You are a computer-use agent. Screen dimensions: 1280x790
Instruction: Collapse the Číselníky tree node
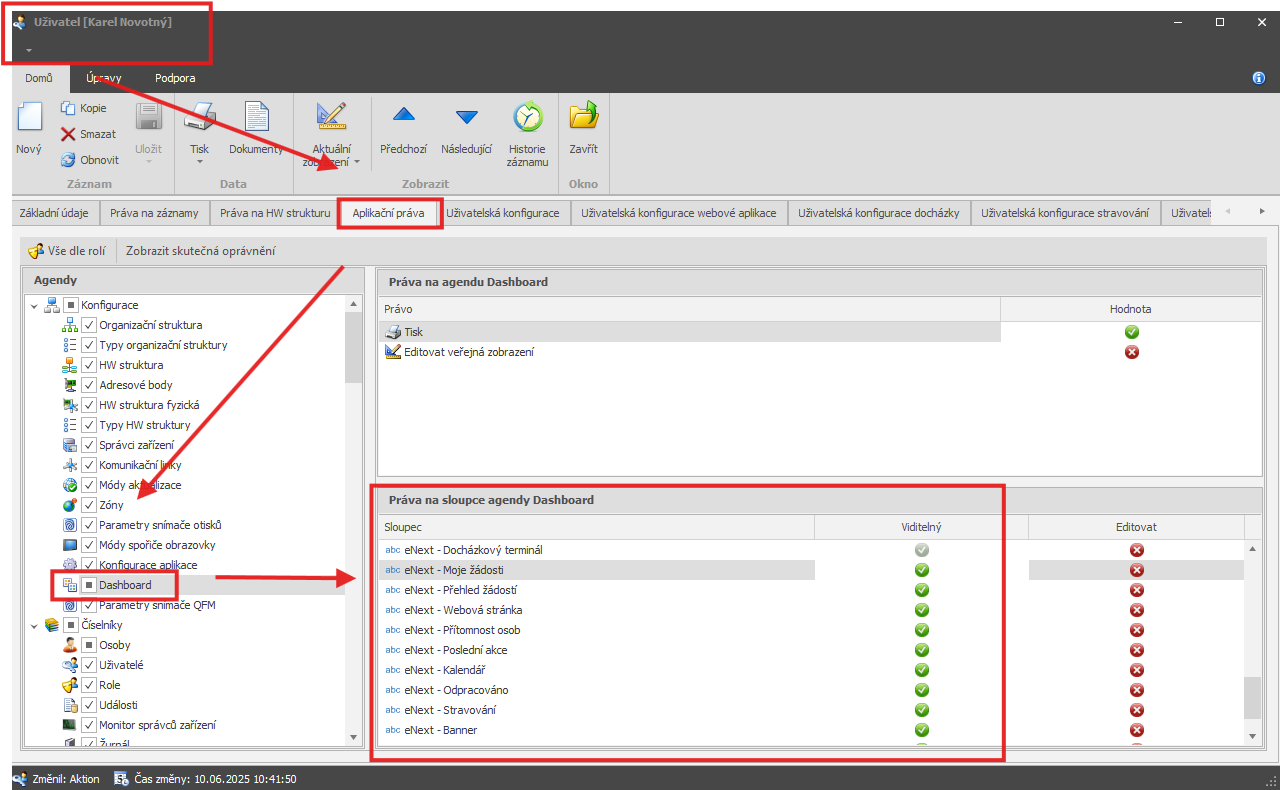[x=33, y=625]
